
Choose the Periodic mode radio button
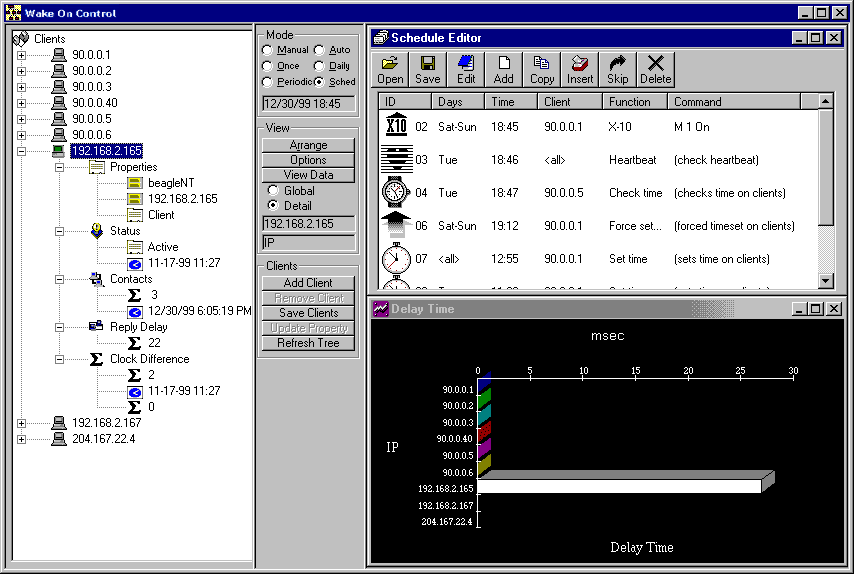pos(267,82)
